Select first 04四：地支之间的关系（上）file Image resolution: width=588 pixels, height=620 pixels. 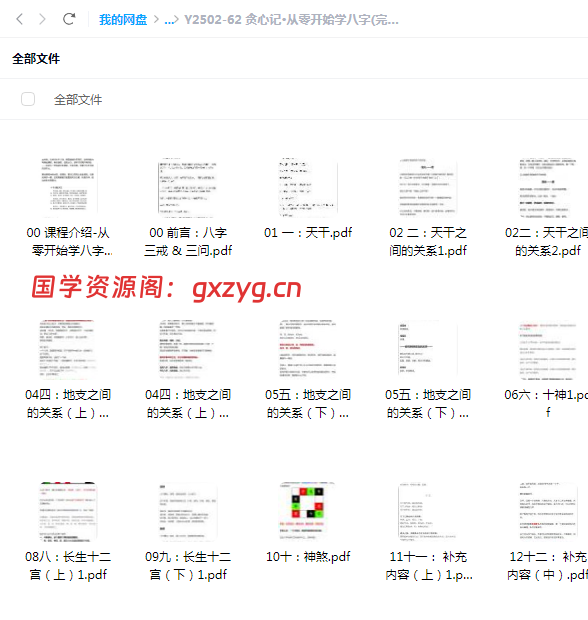pos(68,349)
